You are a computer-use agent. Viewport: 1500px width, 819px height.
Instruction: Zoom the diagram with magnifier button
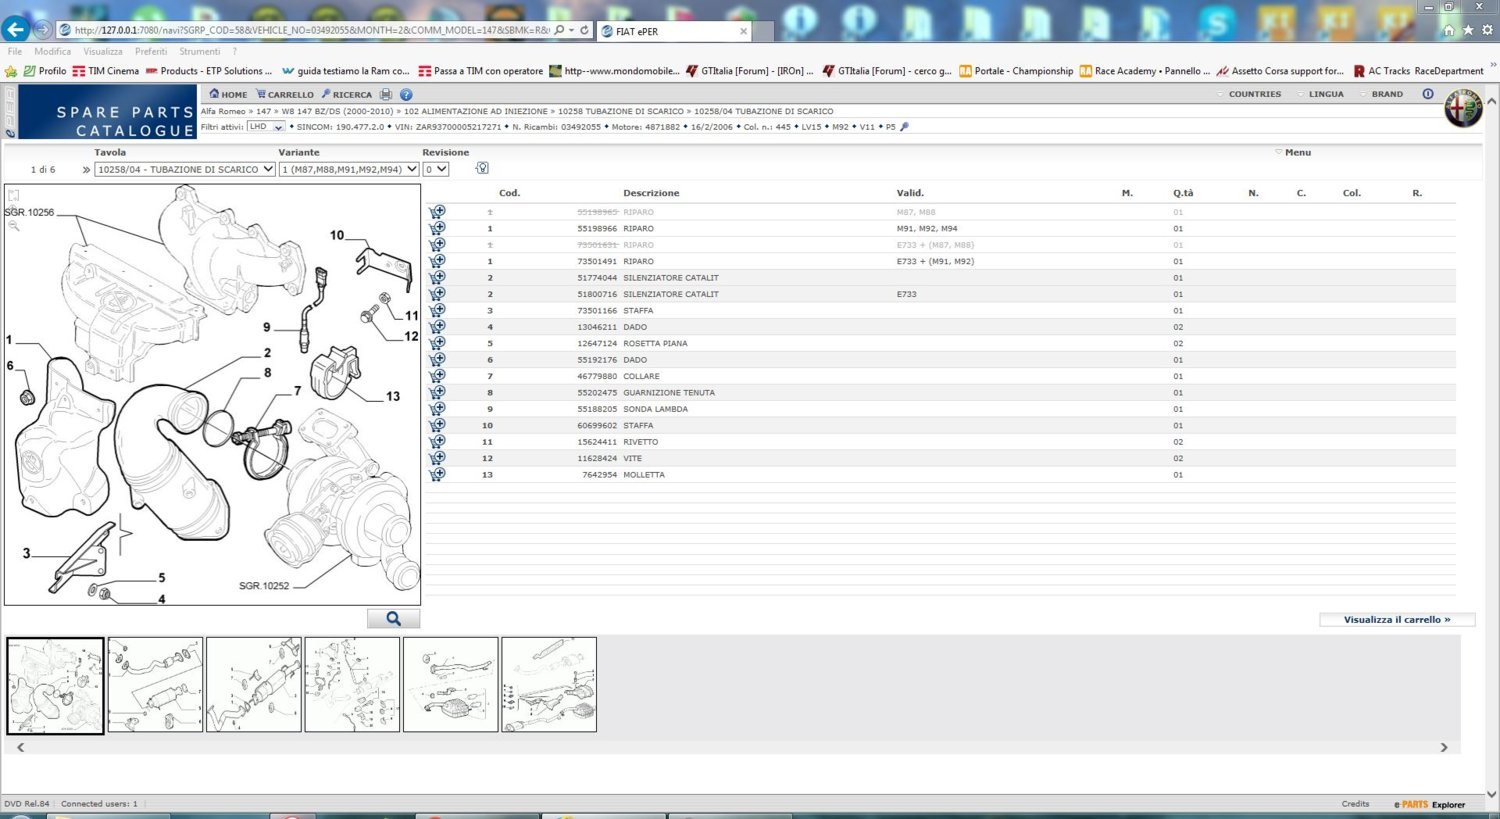393,619
